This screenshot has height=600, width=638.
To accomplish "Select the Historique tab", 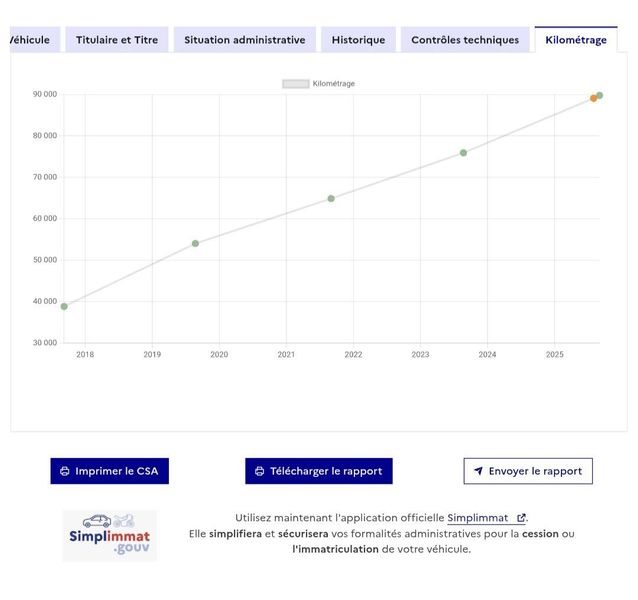I will click(358, 40).
